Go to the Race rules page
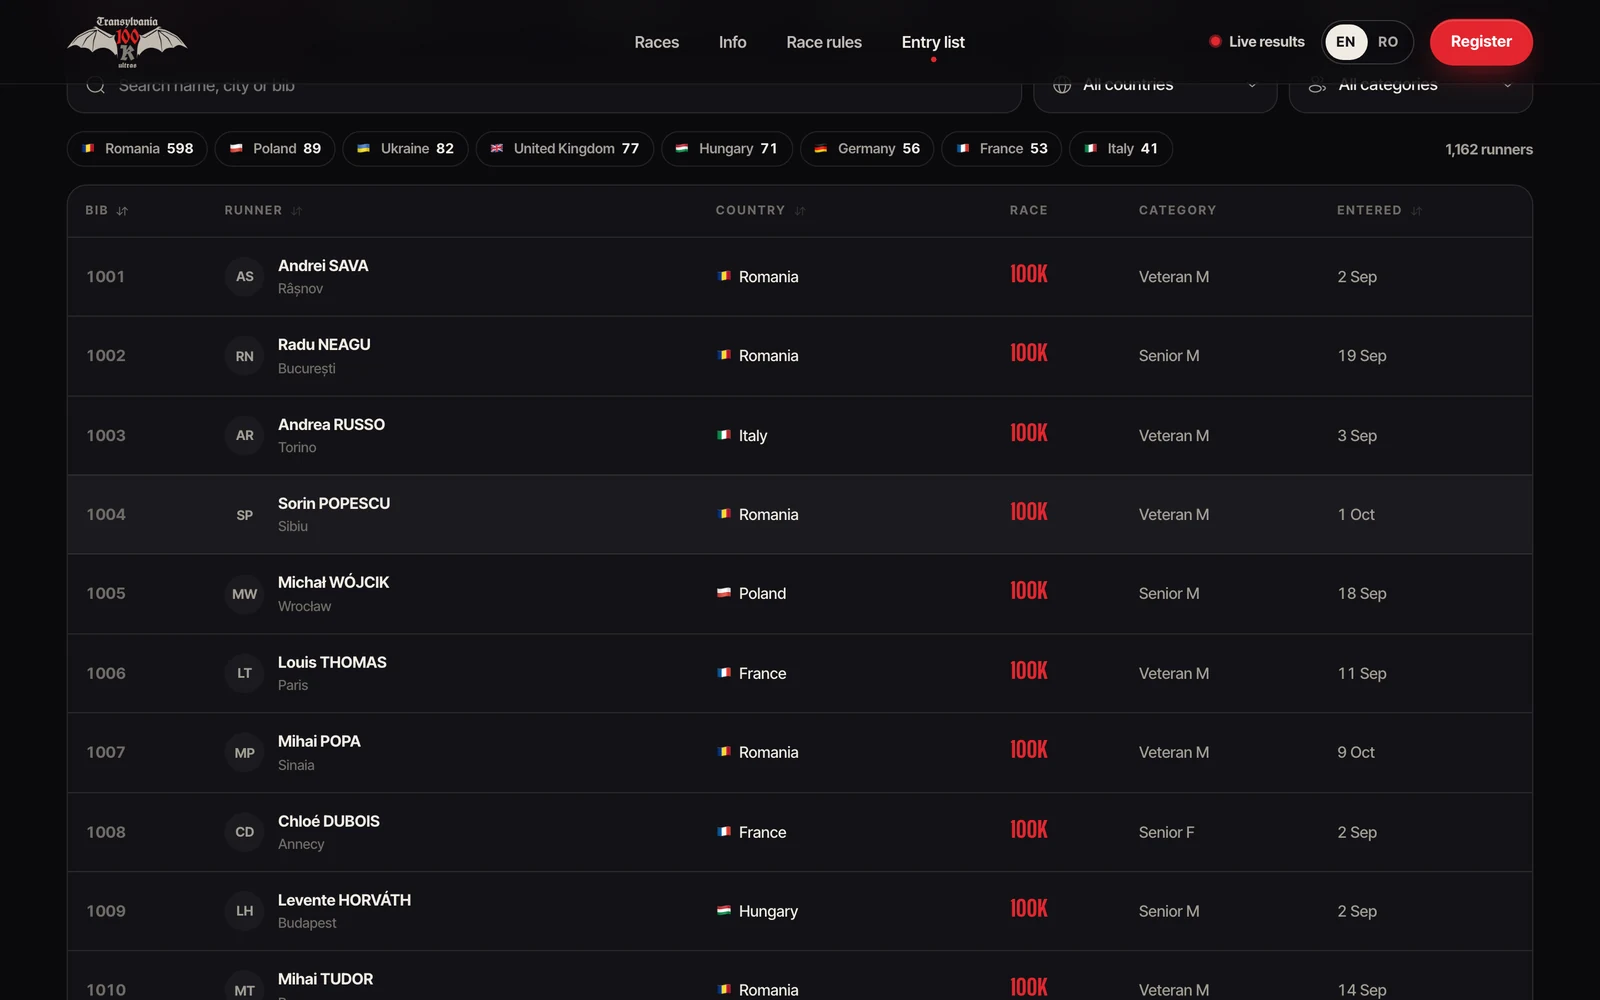Viewport: 1600px width, 1000px height. coord(824,42)
